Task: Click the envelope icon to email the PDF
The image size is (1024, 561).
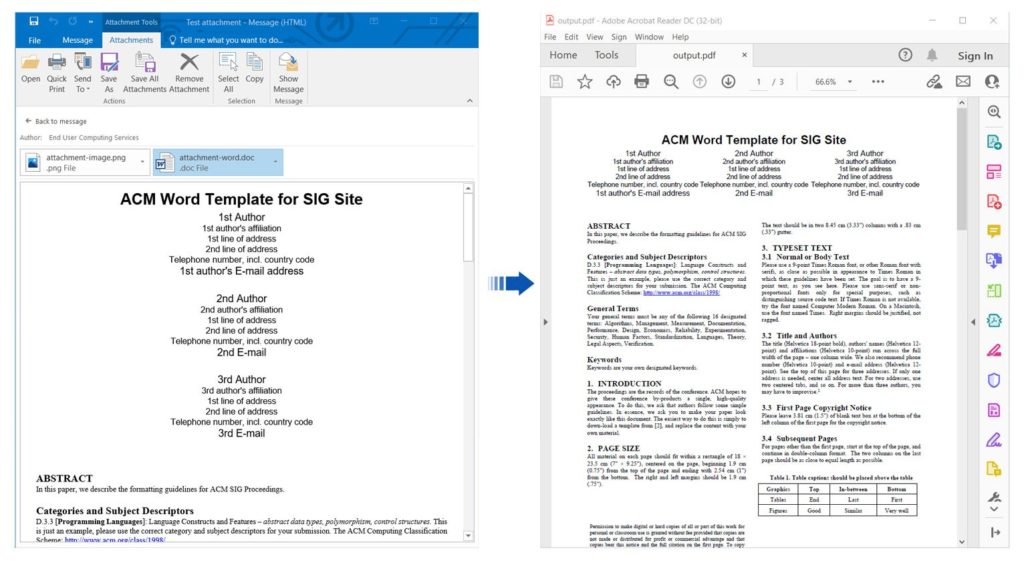Action: point(963,82)
